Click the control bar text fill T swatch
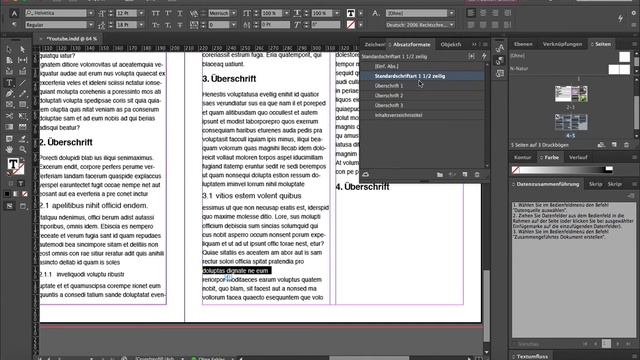 point(351,13)
